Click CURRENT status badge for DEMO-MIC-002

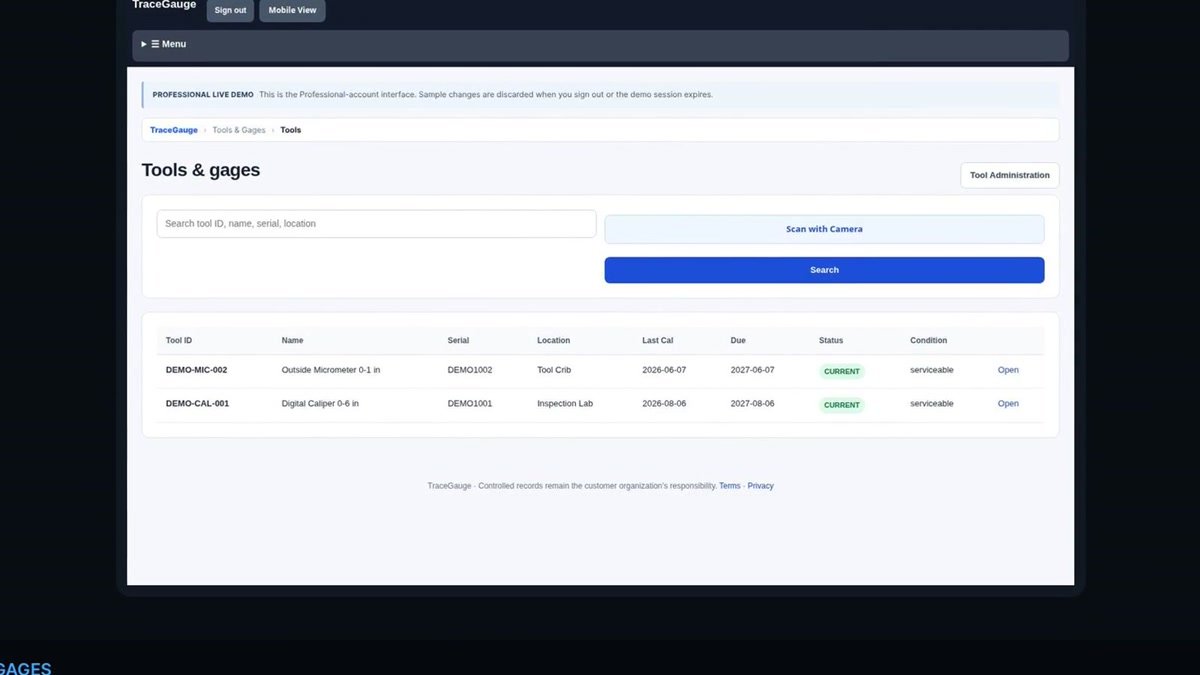coord(842,371)
